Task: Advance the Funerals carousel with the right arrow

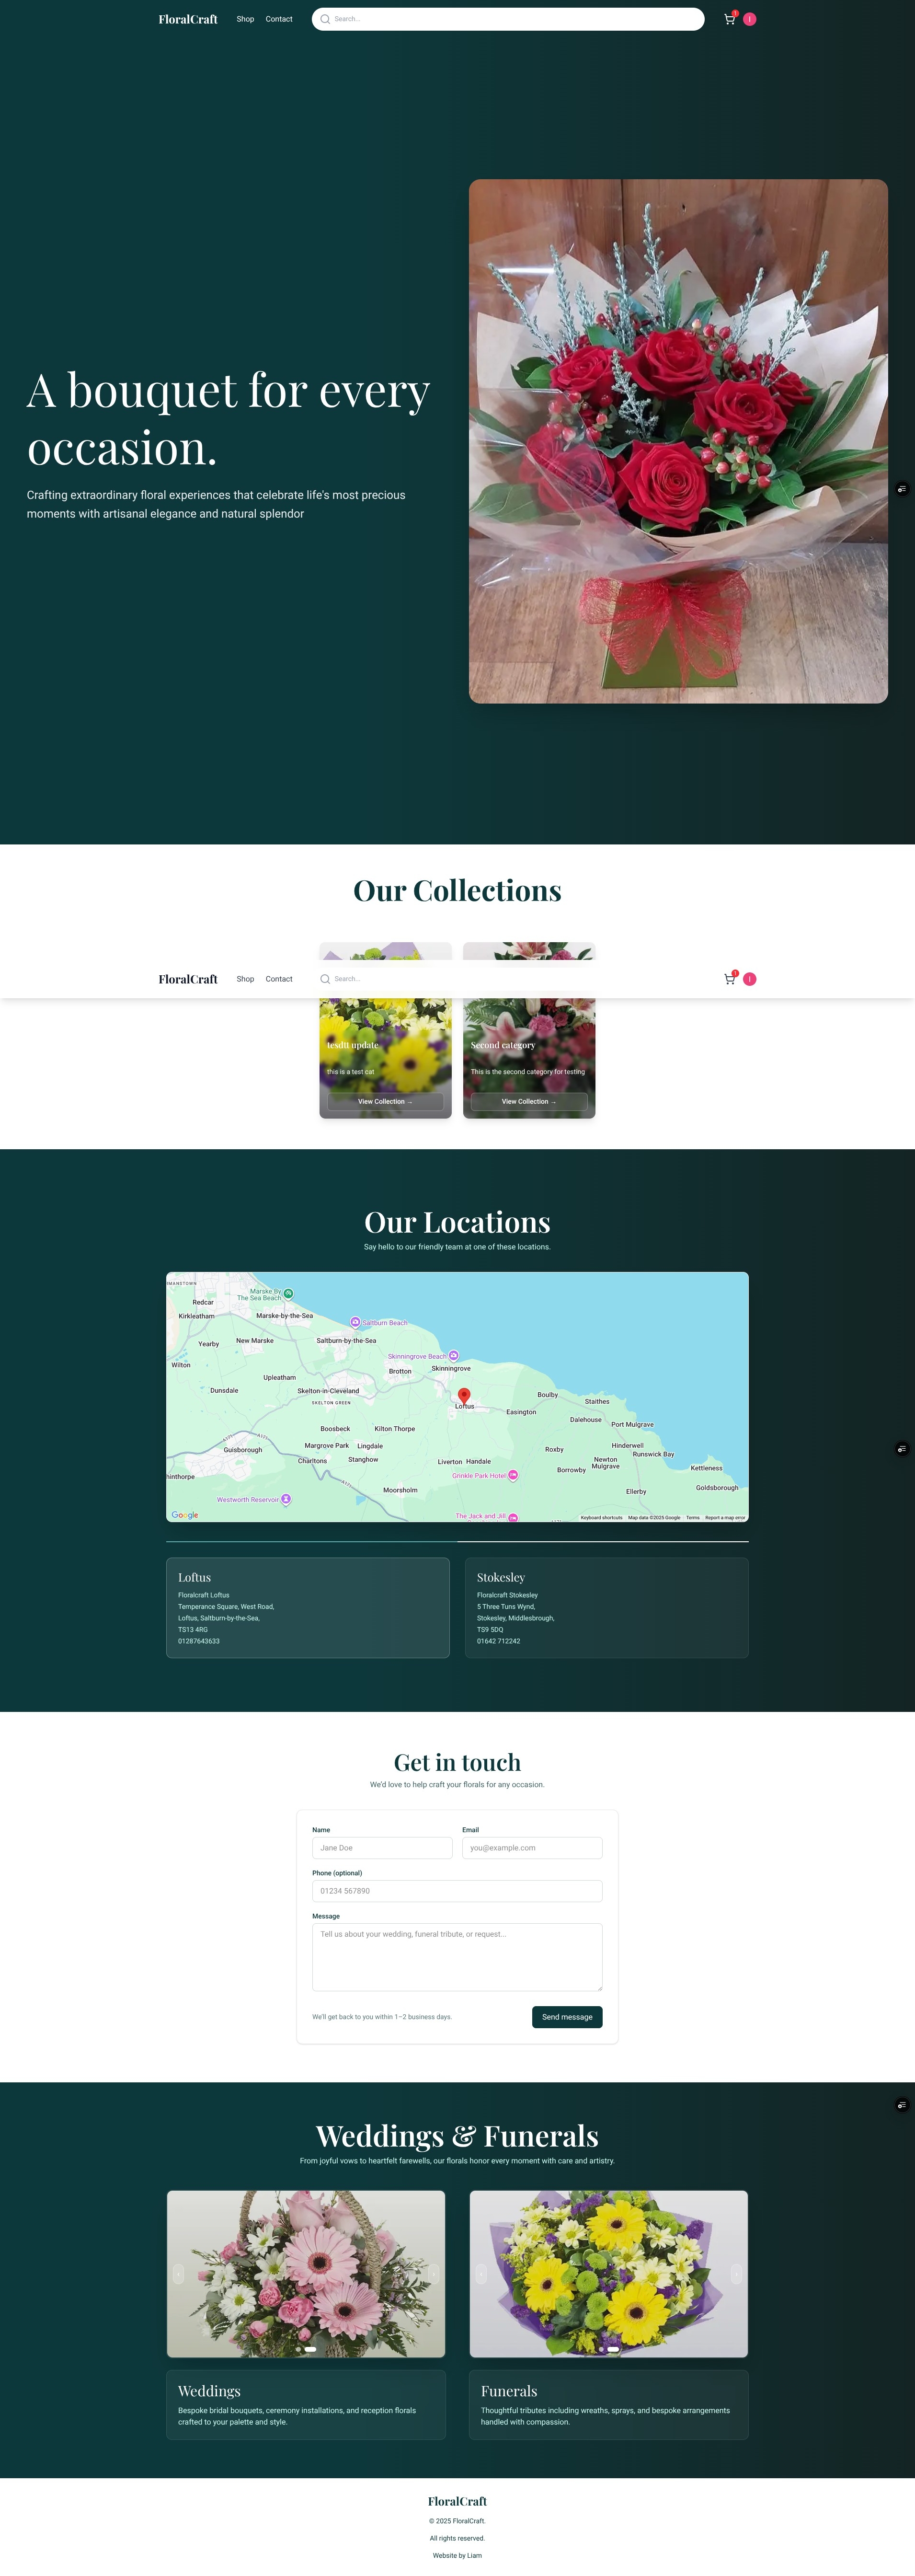Action: coord(736,2273)
